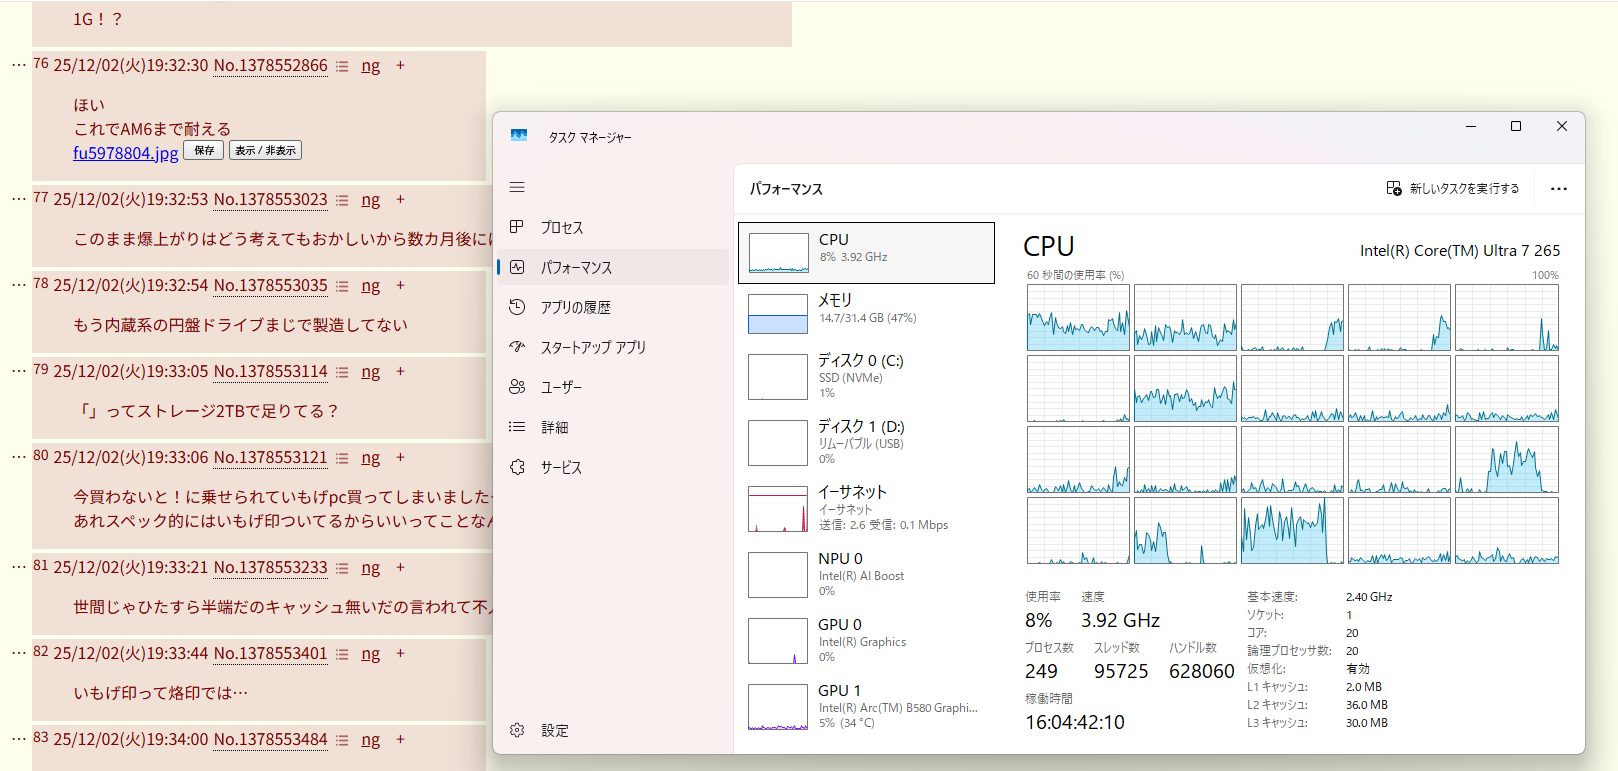
Task: Select イーサネット performance entry
Action: click(866, 508)
